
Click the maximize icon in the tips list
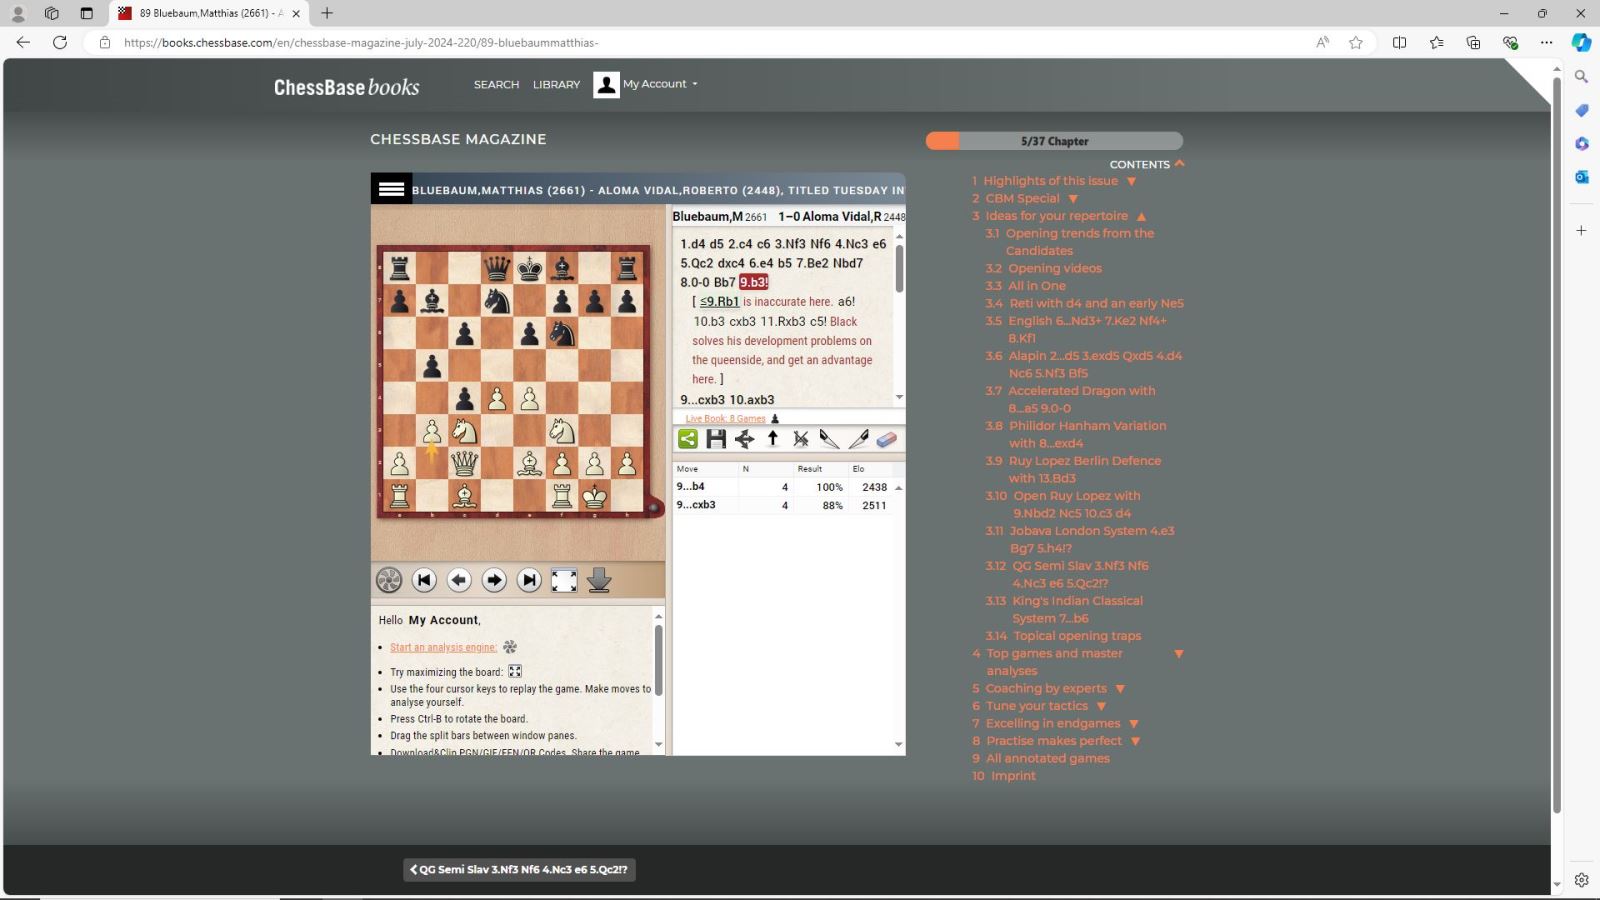[515, 672]
